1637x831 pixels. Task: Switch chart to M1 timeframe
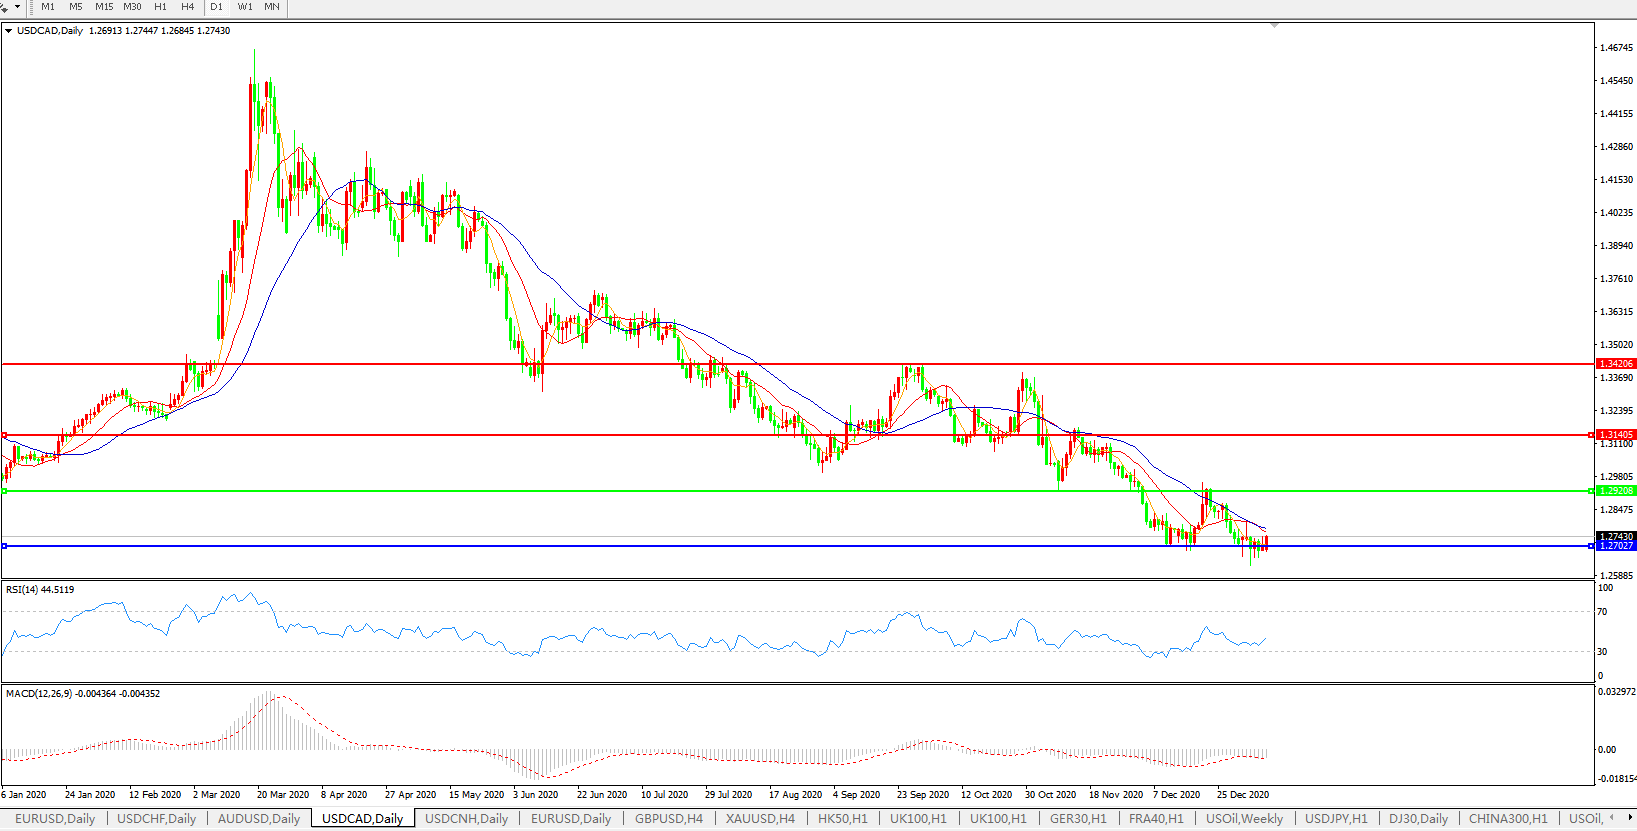coord(48,7)
